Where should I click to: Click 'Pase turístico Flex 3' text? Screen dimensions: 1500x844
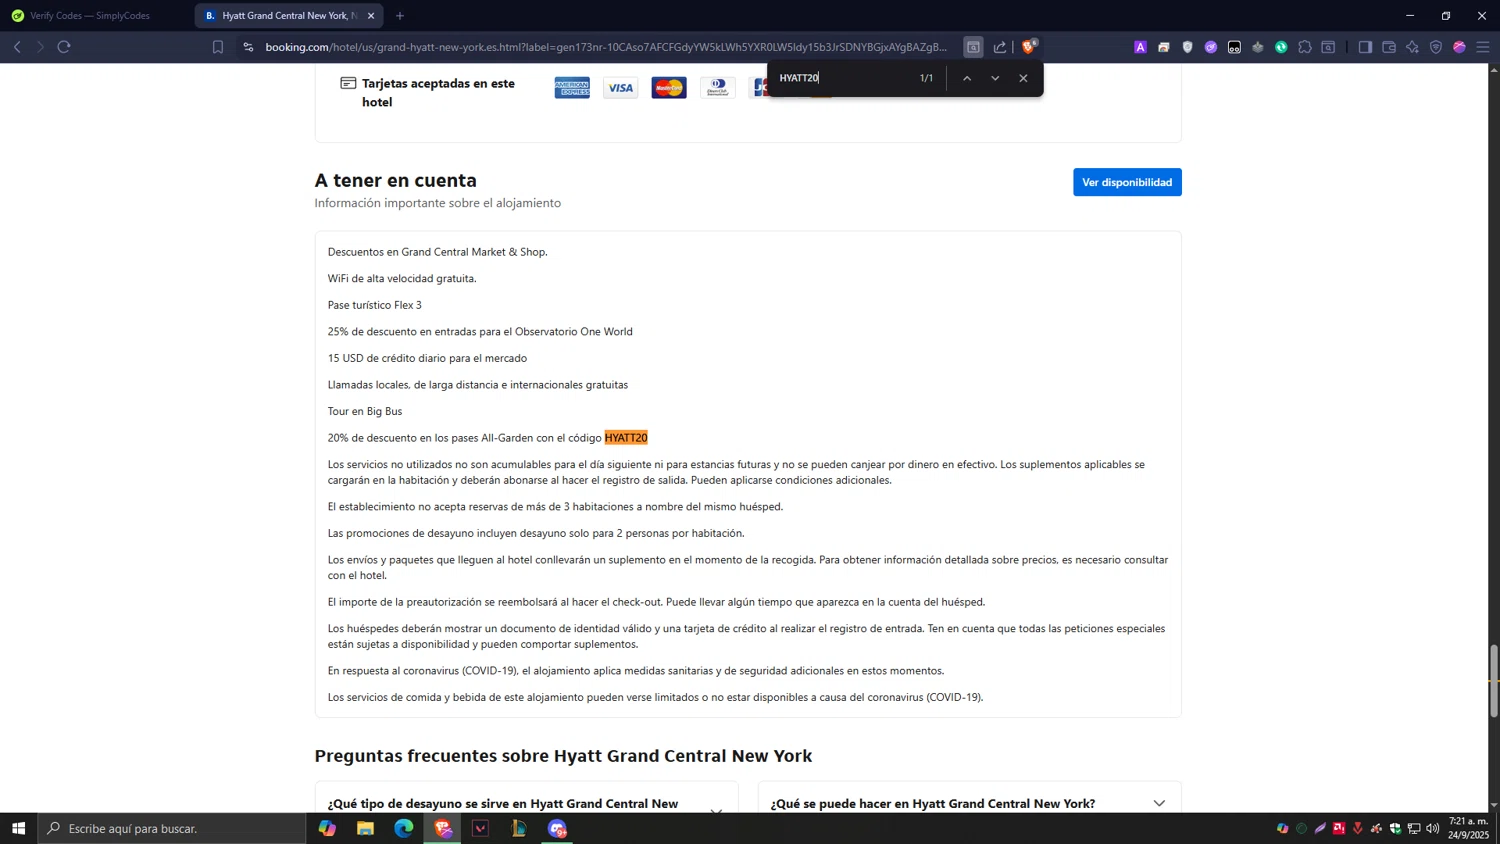click(374, 305)
